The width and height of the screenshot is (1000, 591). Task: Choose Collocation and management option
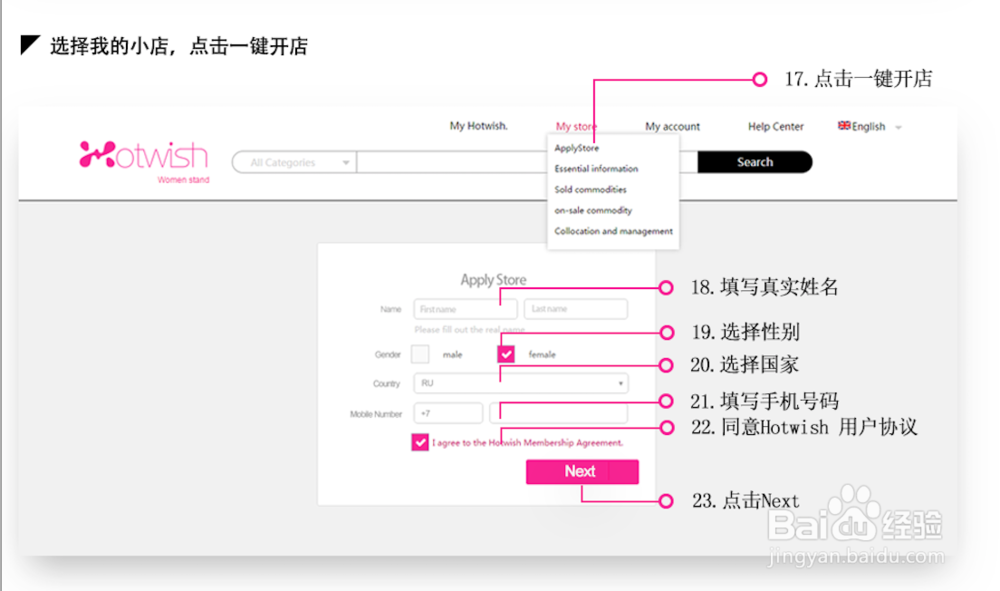coord(612,231)
